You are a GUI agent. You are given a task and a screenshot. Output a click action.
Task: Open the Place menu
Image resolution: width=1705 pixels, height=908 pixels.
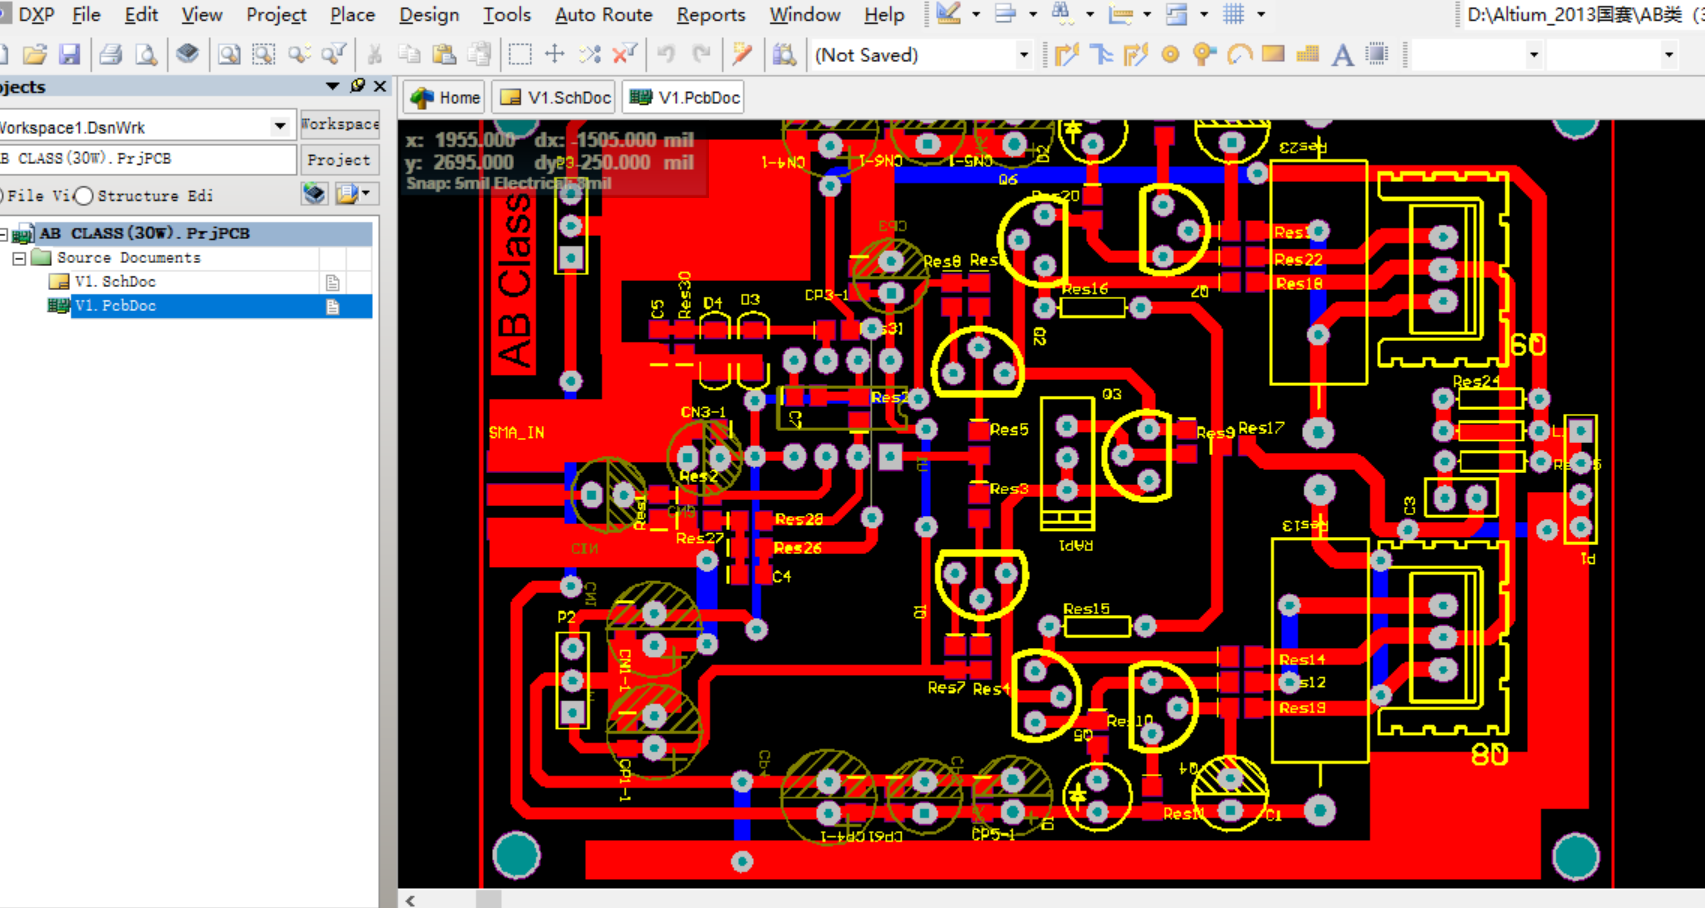(x=352, y=15)
